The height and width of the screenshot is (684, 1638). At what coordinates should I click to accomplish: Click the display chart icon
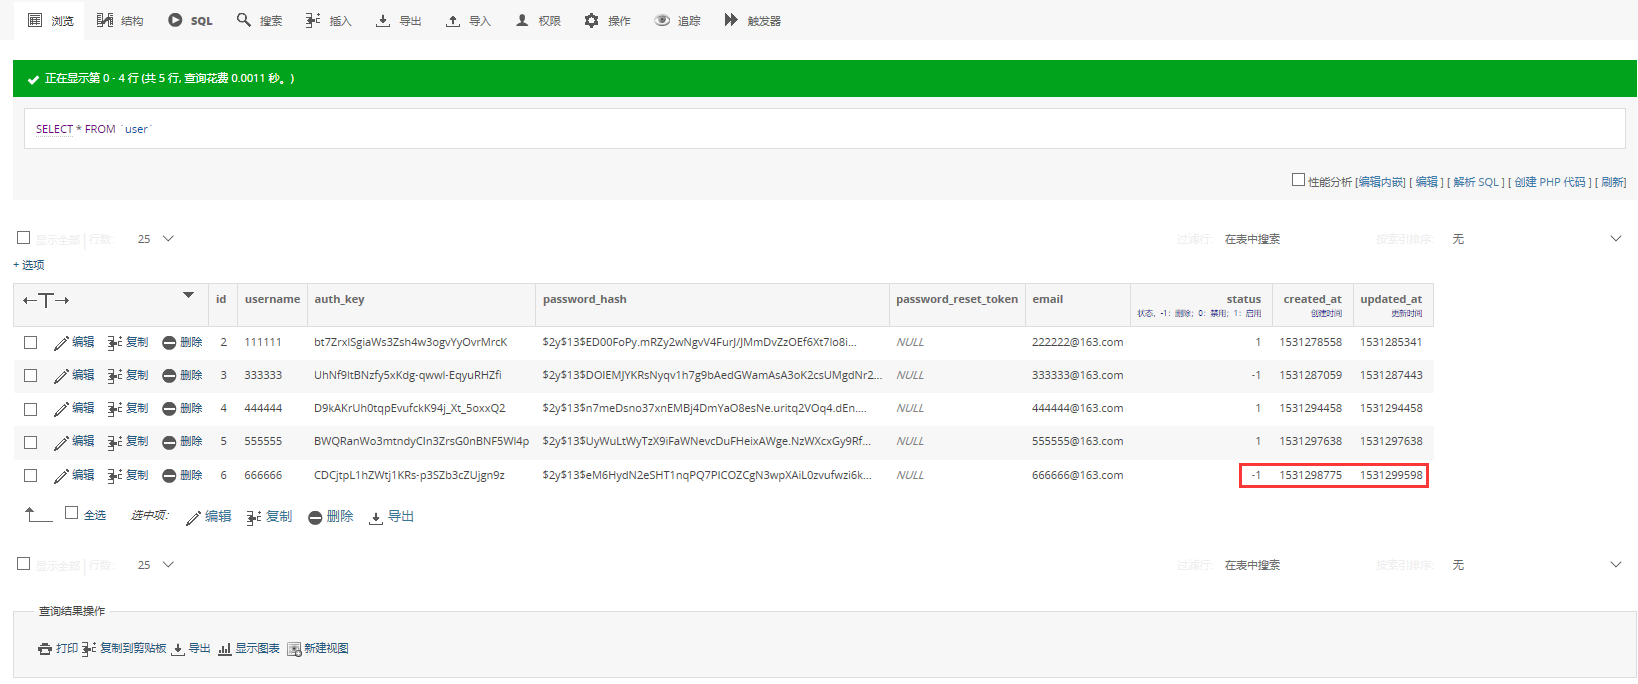[225, 649]
